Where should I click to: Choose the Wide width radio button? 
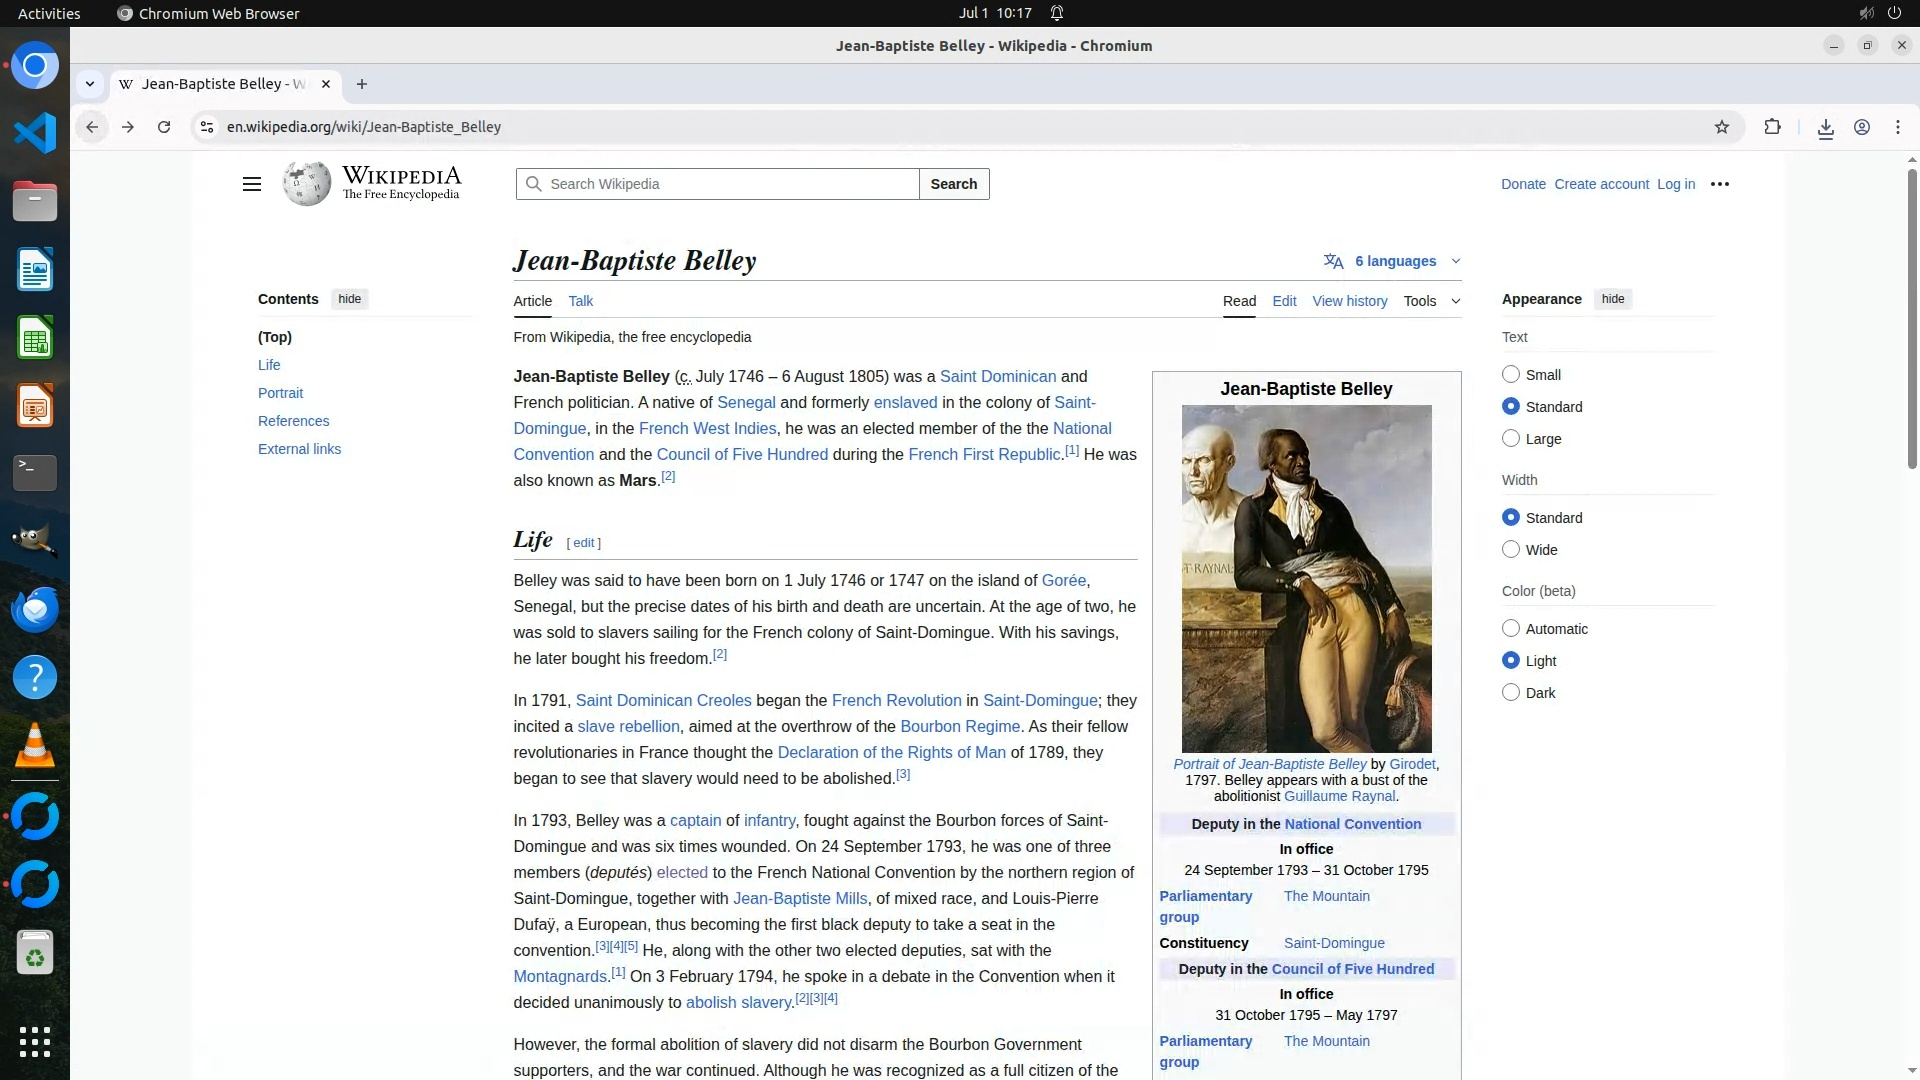coord(1511,549)
